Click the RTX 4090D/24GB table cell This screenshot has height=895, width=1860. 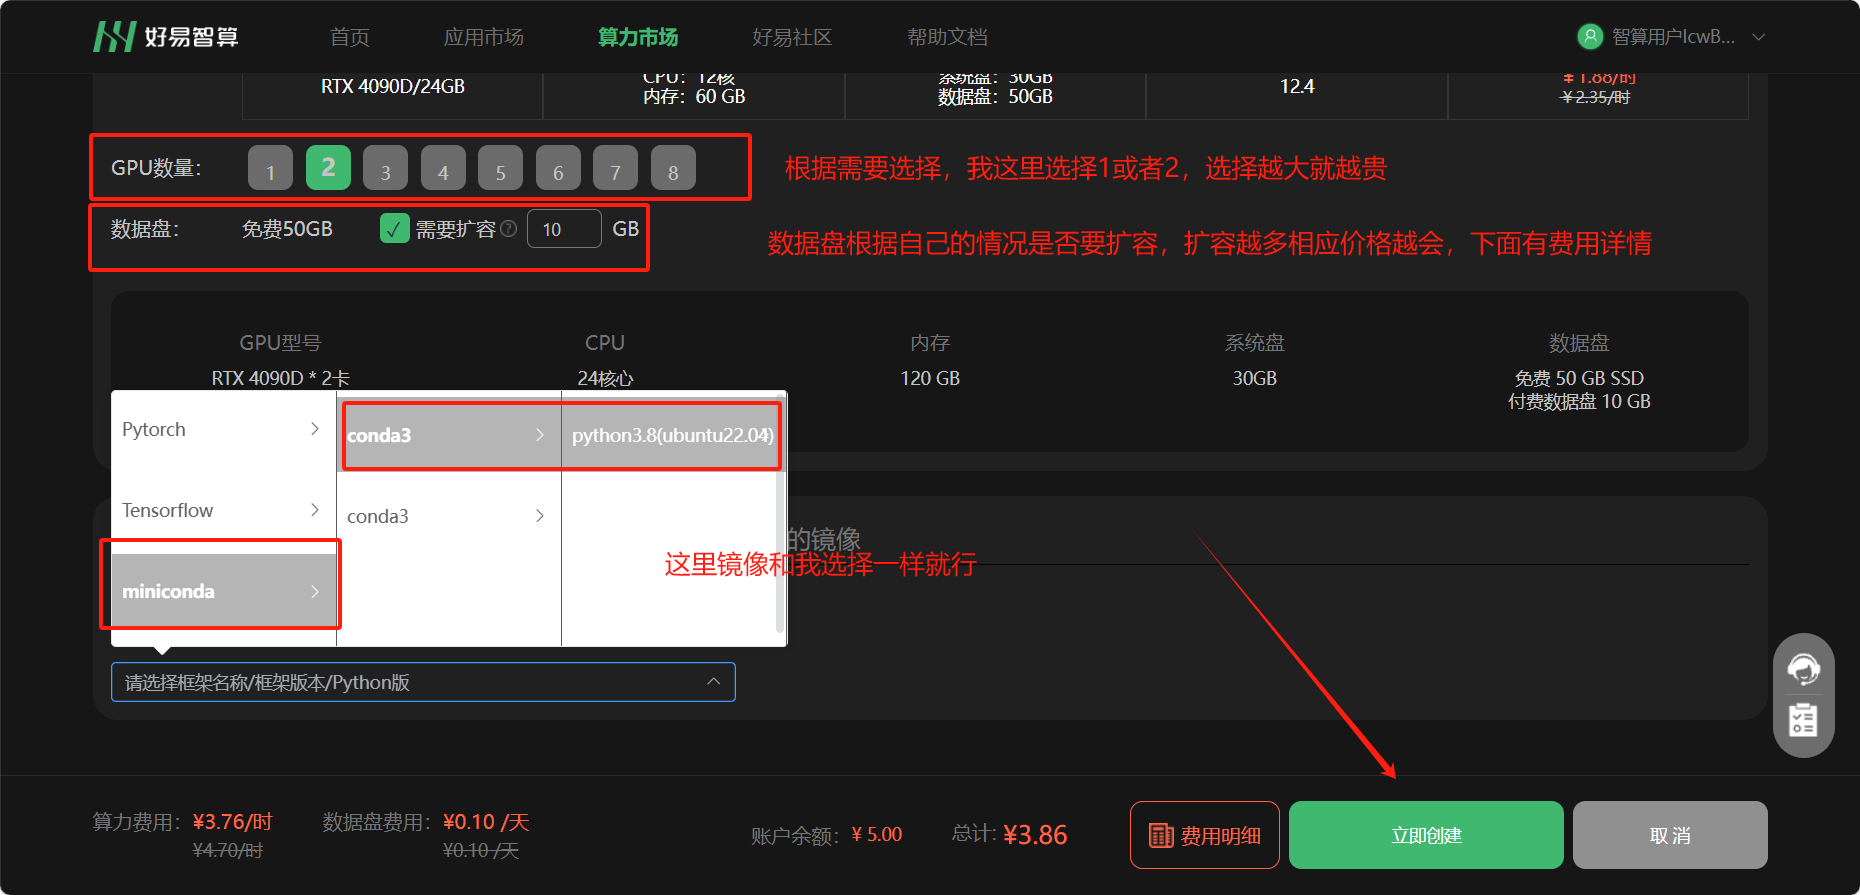pos(393,87)
